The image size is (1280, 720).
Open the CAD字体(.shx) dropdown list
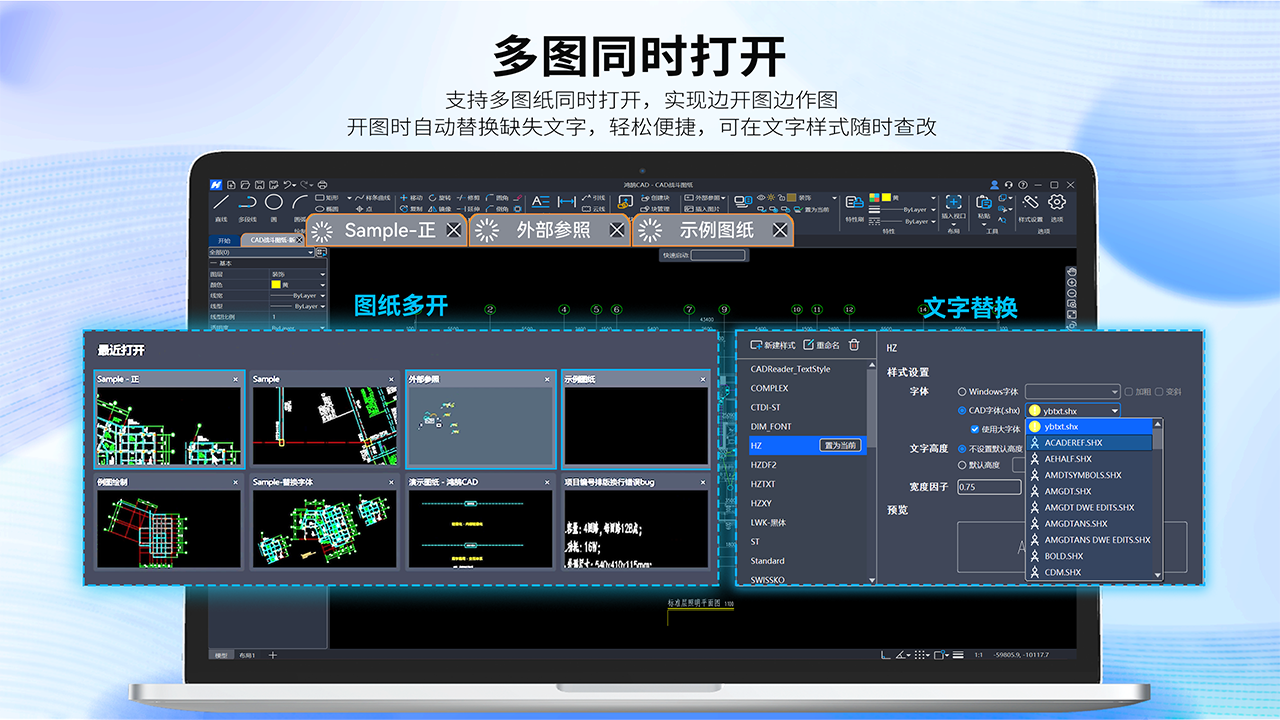[1114, 410]
